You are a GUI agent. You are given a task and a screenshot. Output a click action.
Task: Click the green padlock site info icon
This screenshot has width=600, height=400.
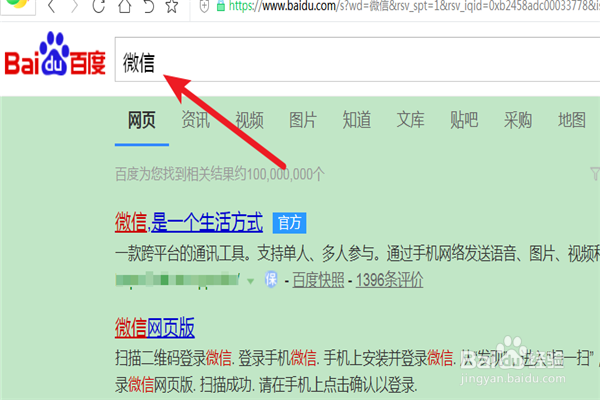click(x=220, y=6)
